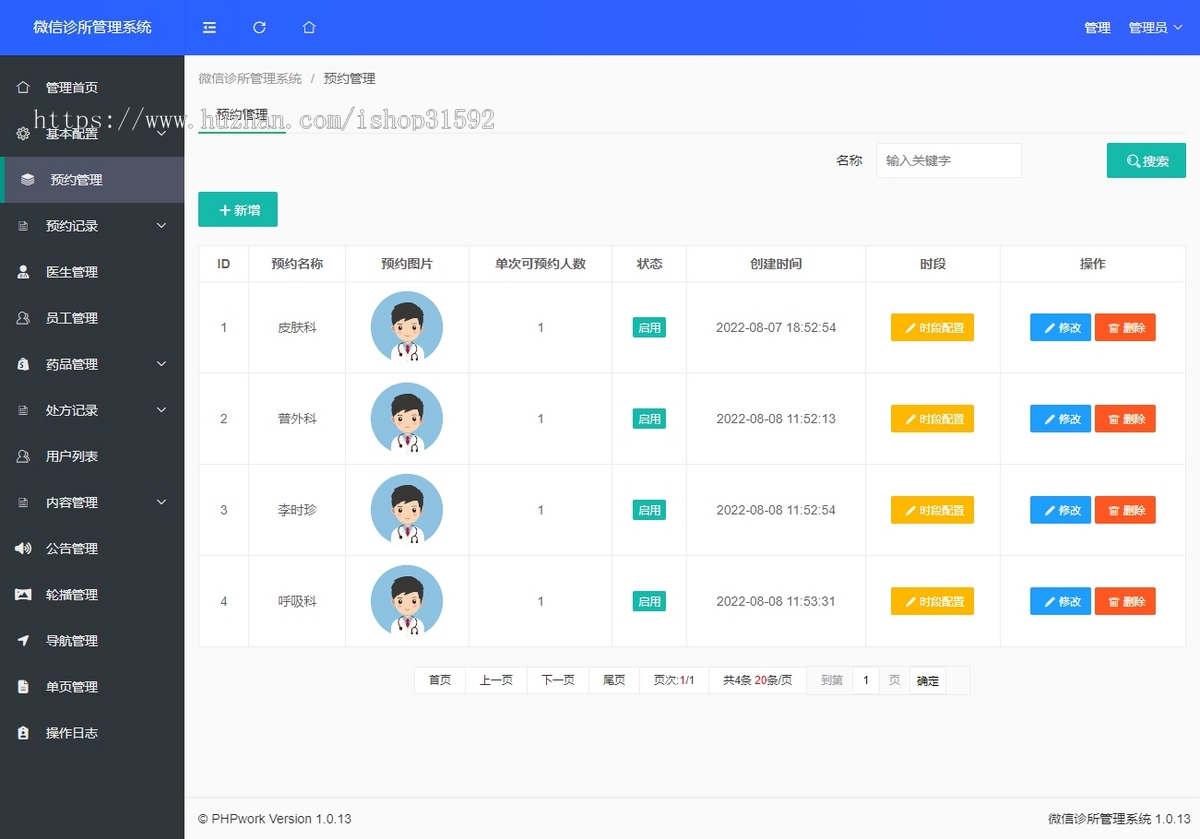Image resolution: width=1200 pixels, height=839 pixels.
Task: Expand the 药品管理 menu chevron
Action: coord(162,364)
